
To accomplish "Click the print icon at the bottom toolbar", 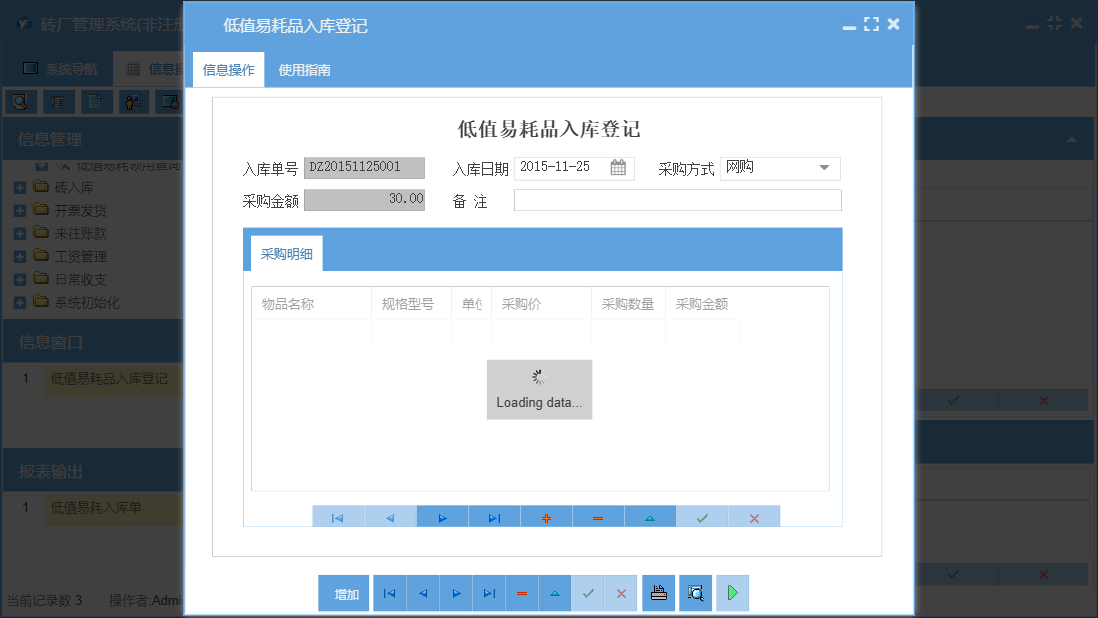I will [658, 593].
